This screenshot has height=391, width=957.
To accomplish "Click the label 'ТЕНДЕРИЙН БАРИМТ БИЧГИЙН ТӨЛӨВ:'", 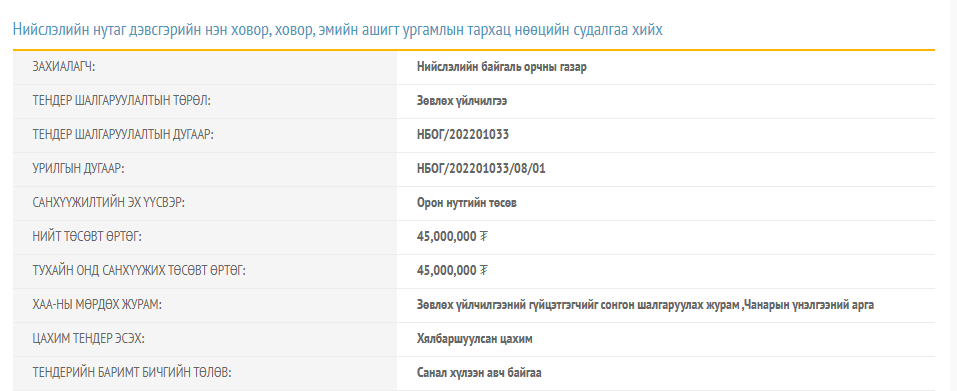I will pyautogui.click(x=132, y=373).
